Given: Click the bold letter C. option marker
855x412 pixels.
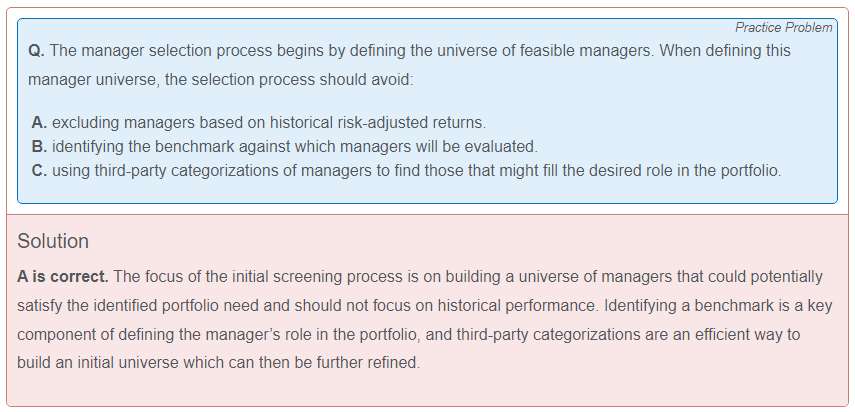Looking at the screenshot, I should [x=40, y=171].
